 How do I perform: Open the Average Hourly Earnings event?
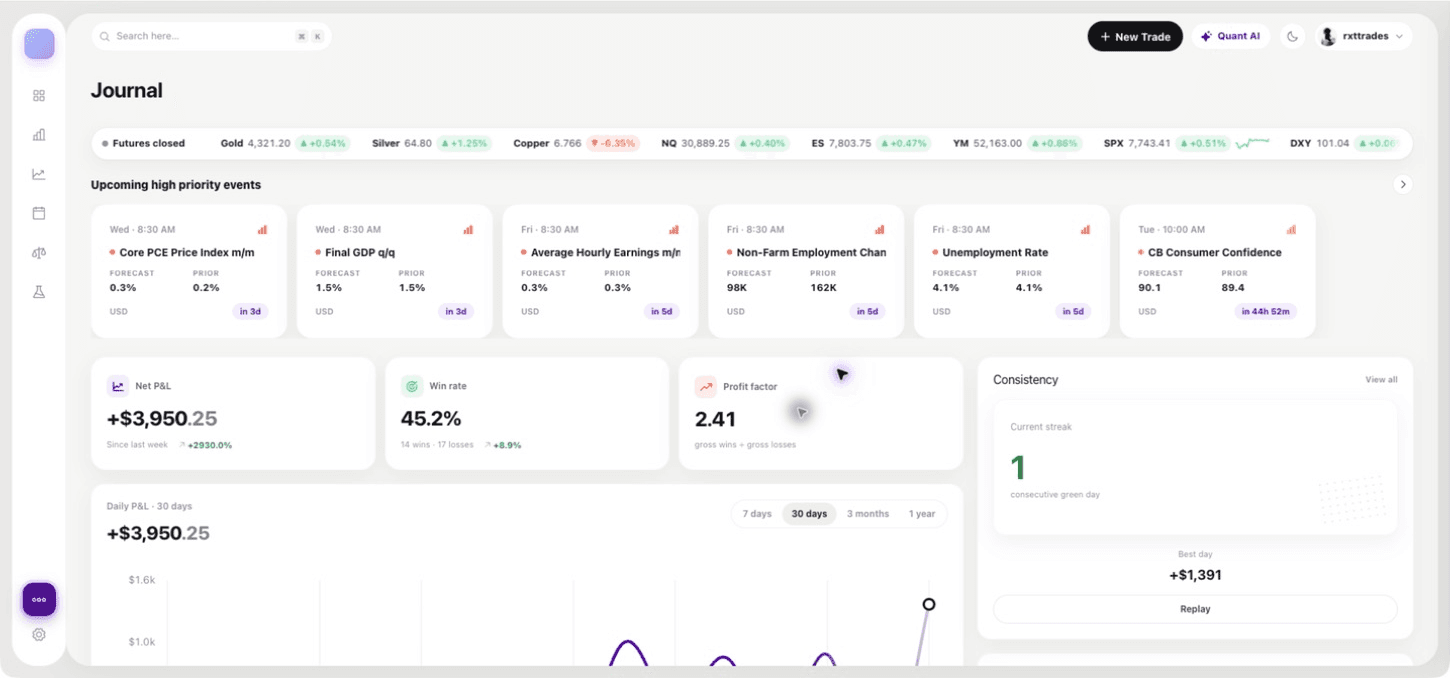coord(600,272)
